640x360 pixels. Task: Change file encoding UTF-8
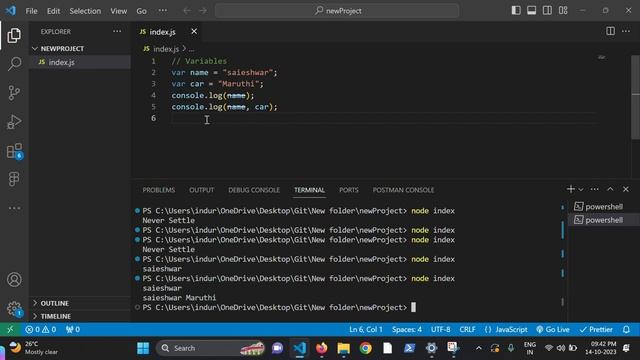click(x=441, y=329)
